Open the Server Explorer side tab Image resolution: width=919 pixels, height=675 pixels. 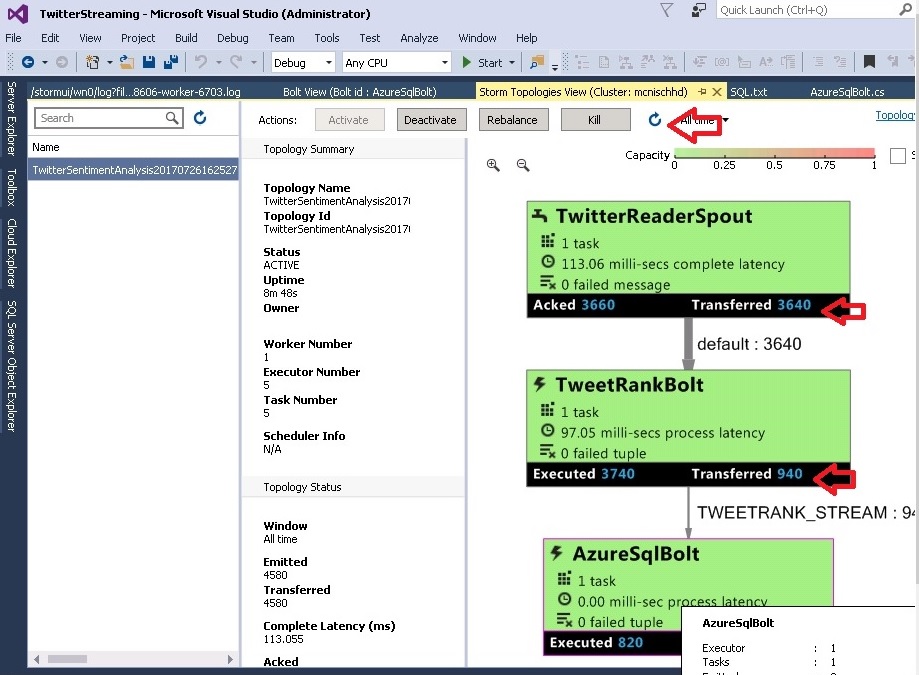click(x=11, y=118)
